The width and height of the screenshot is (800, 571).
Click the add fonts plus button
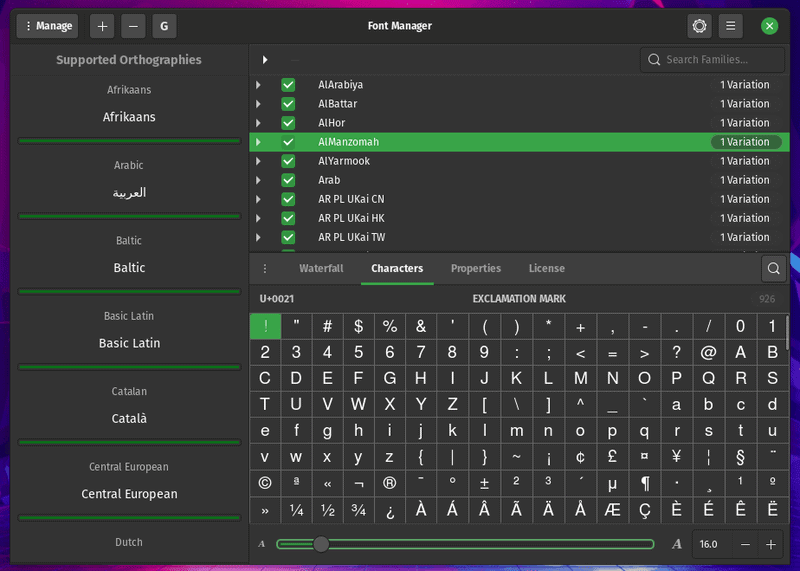pos(103,26)
